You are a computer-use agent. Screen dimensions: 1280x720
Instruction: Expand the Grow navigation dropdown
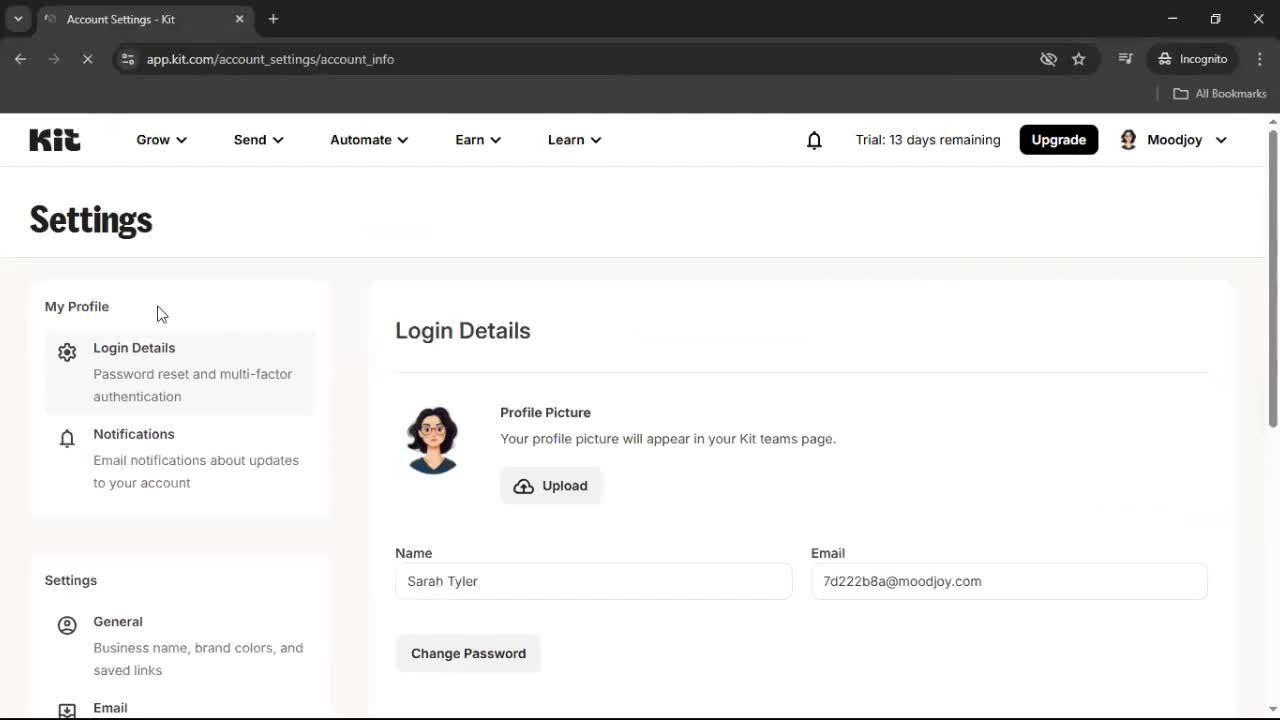click(161, 140)
